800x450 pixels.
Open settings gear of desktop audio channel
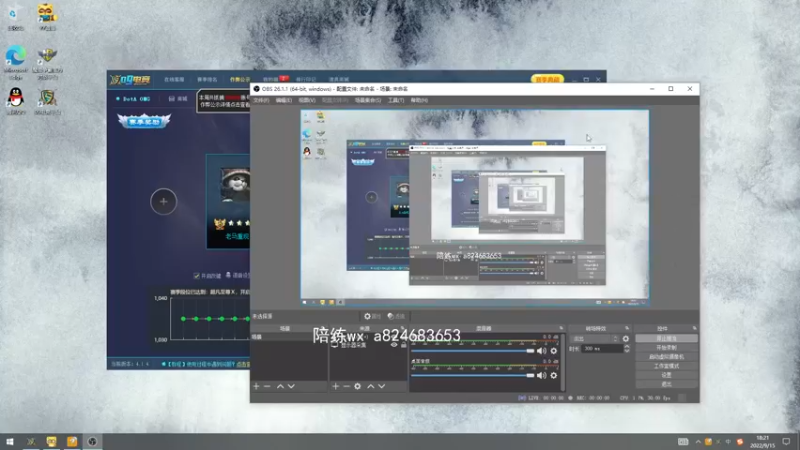[x=554, y=376]
